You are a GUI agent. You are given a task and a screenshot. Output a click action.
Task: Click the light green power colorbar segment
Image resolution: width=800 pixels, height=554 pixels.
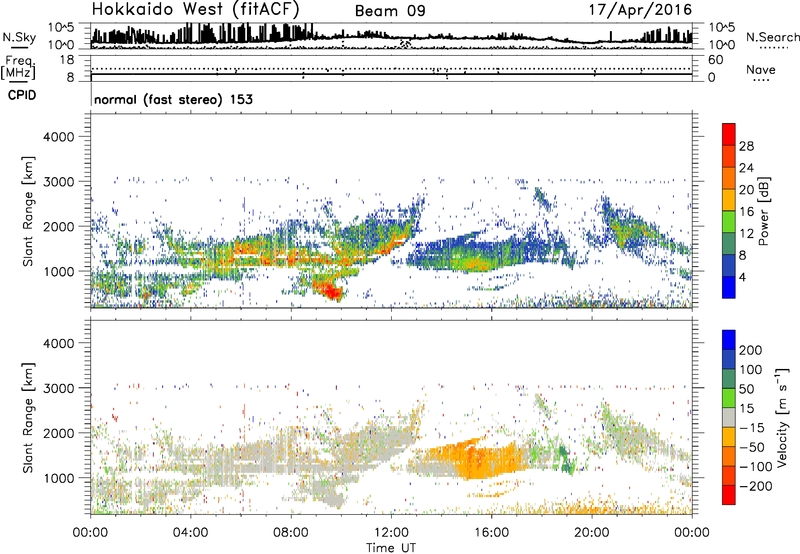(x=729, y=221)
